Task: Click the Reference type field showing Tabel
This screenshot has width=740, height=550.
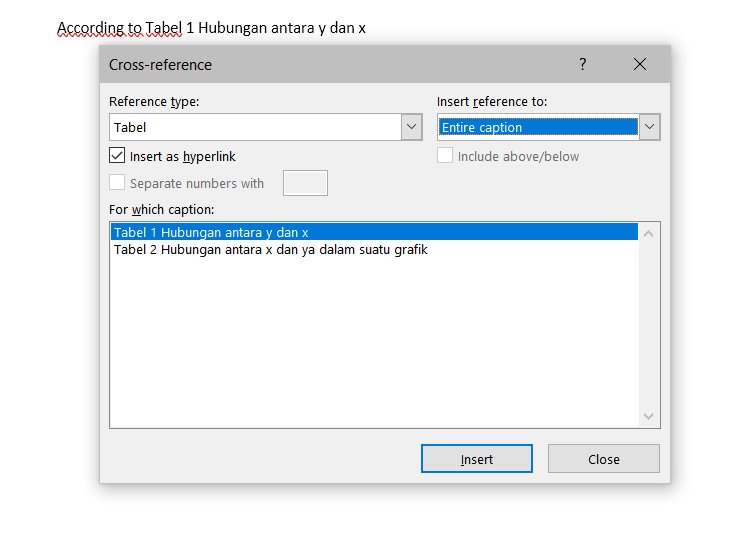Action: (255, 127)
